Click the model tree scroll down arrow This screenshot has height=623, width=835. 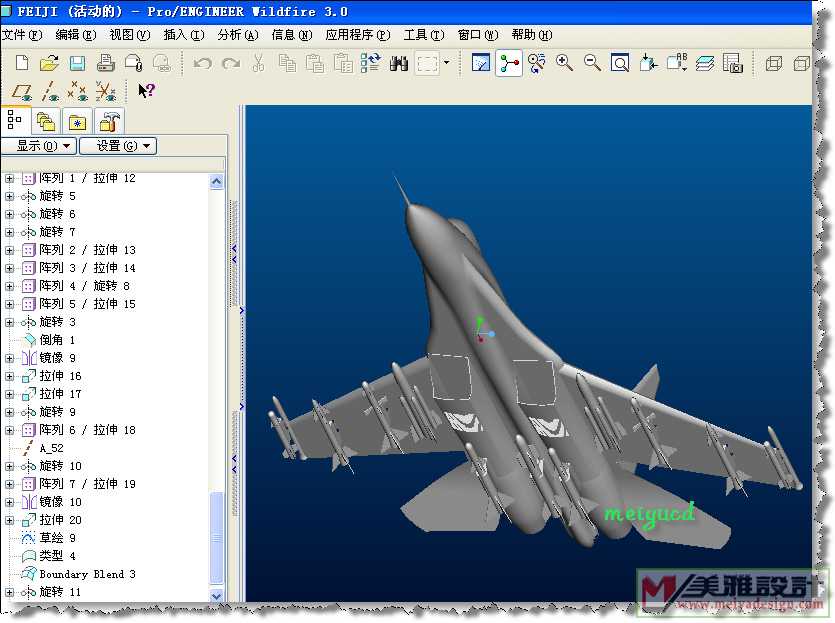pos(216,595)
